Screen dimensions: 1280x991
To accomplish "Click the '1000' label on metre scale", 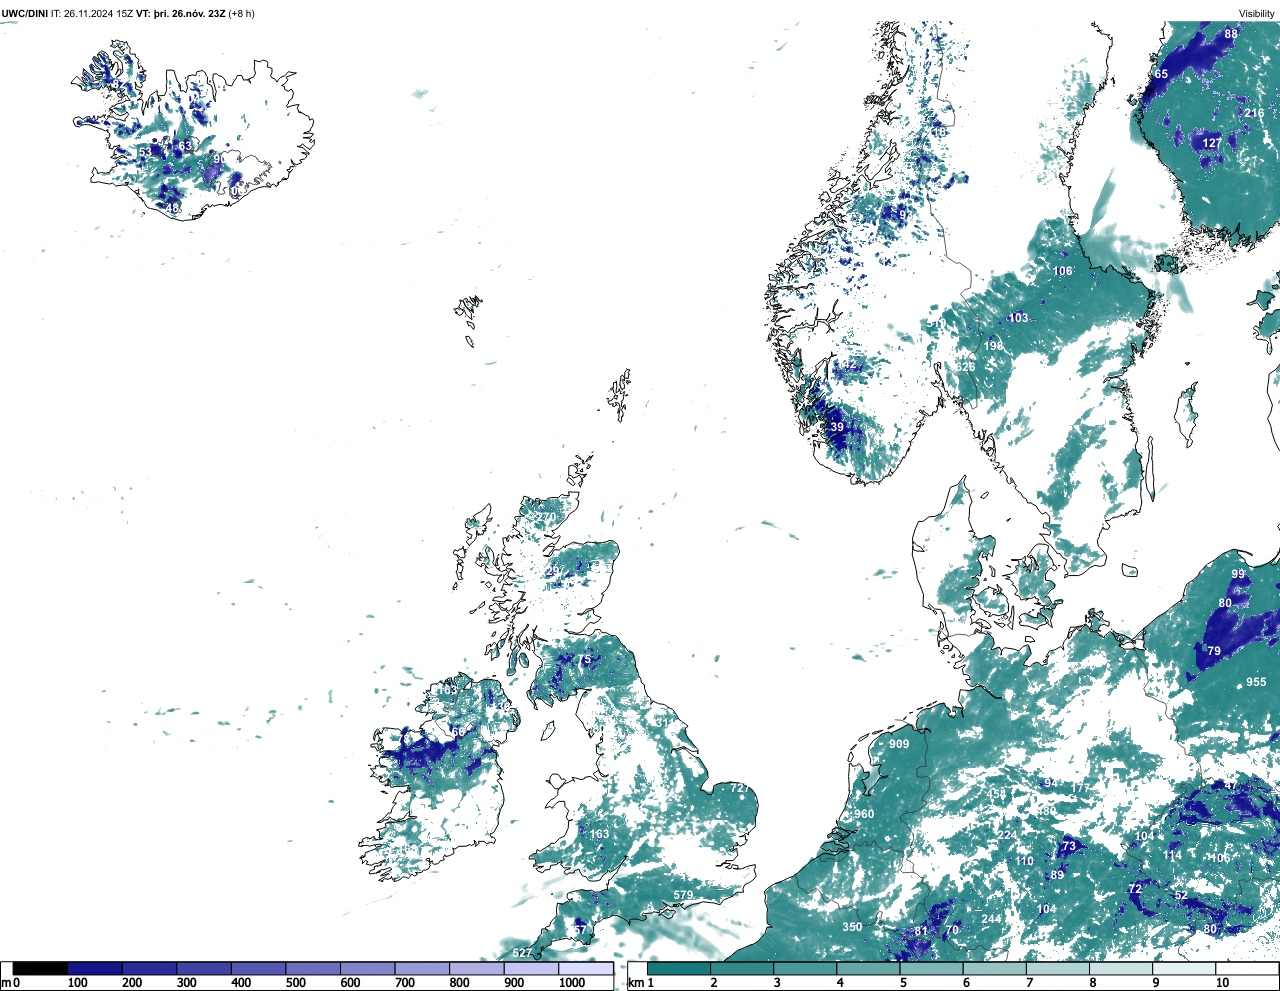I will pyautogui.click(x=572, y=983).
